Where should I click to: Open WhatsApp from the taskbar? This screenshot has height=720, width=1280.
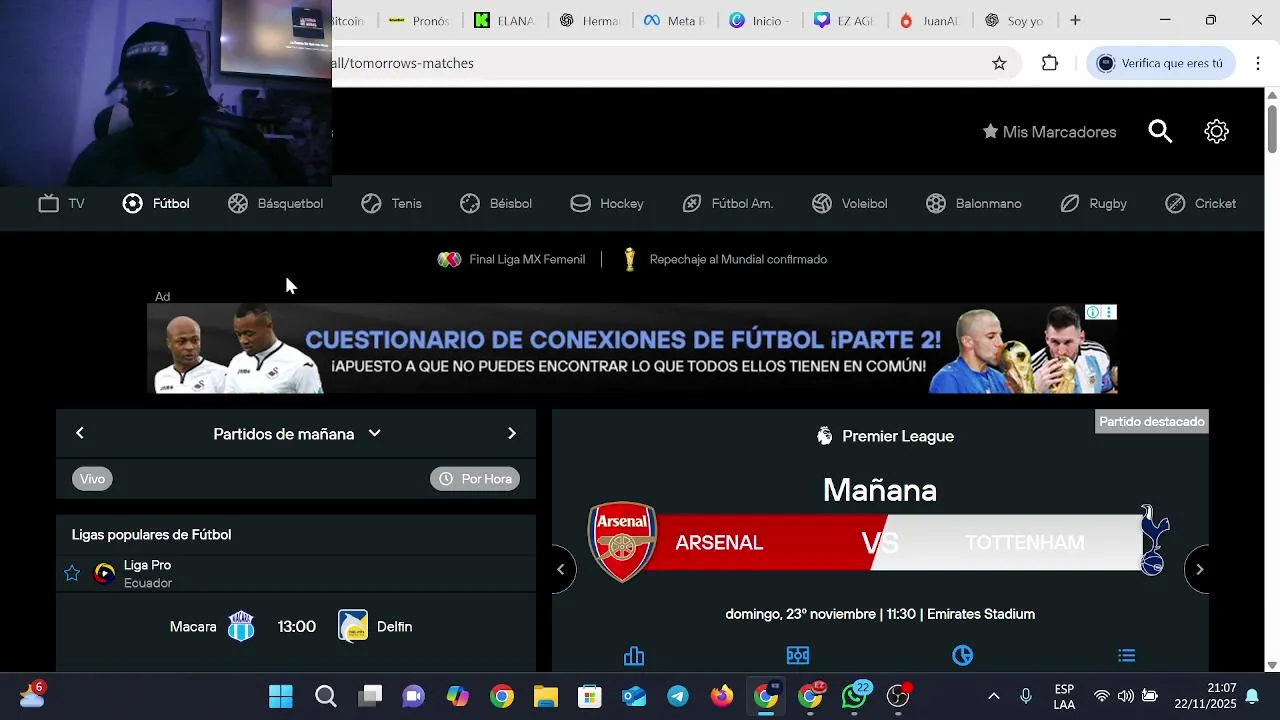855,696
